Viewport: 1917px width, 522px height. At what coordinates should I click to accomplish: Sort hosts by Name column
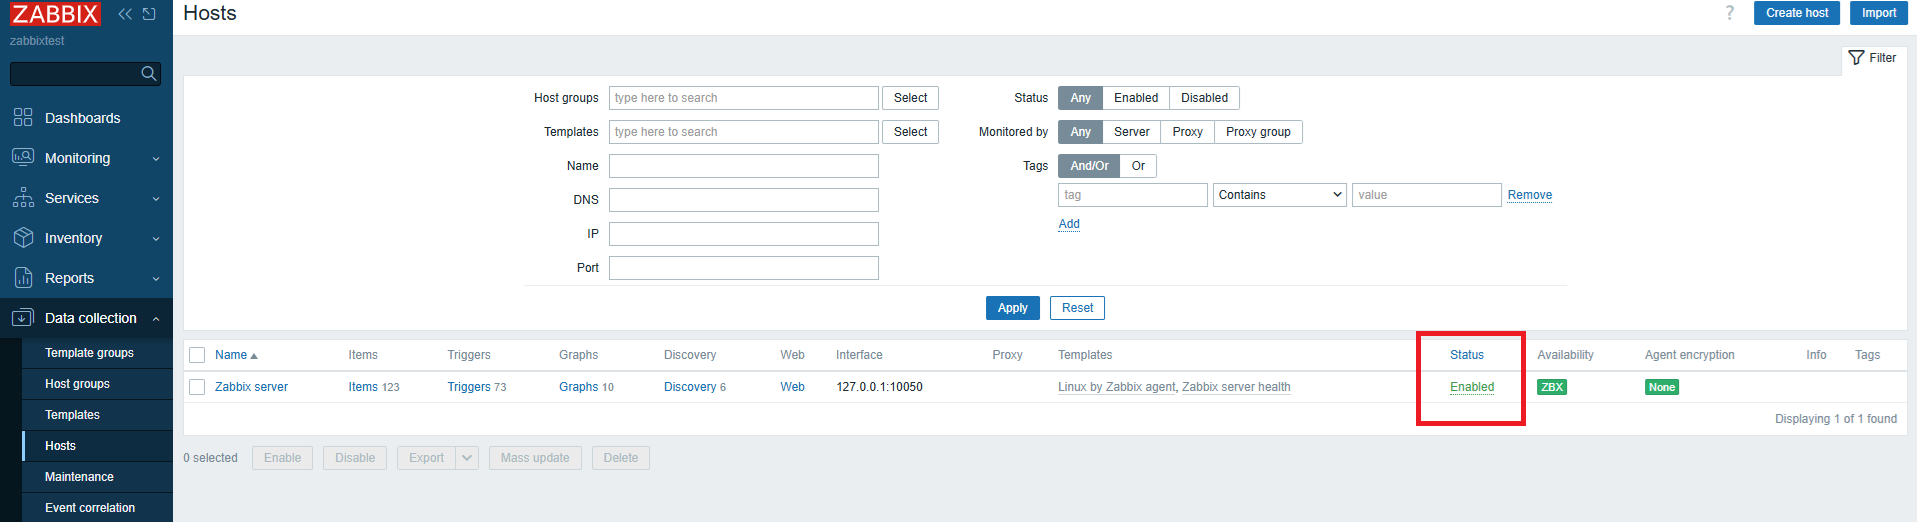pyautogui.click(x=236, y=355)
